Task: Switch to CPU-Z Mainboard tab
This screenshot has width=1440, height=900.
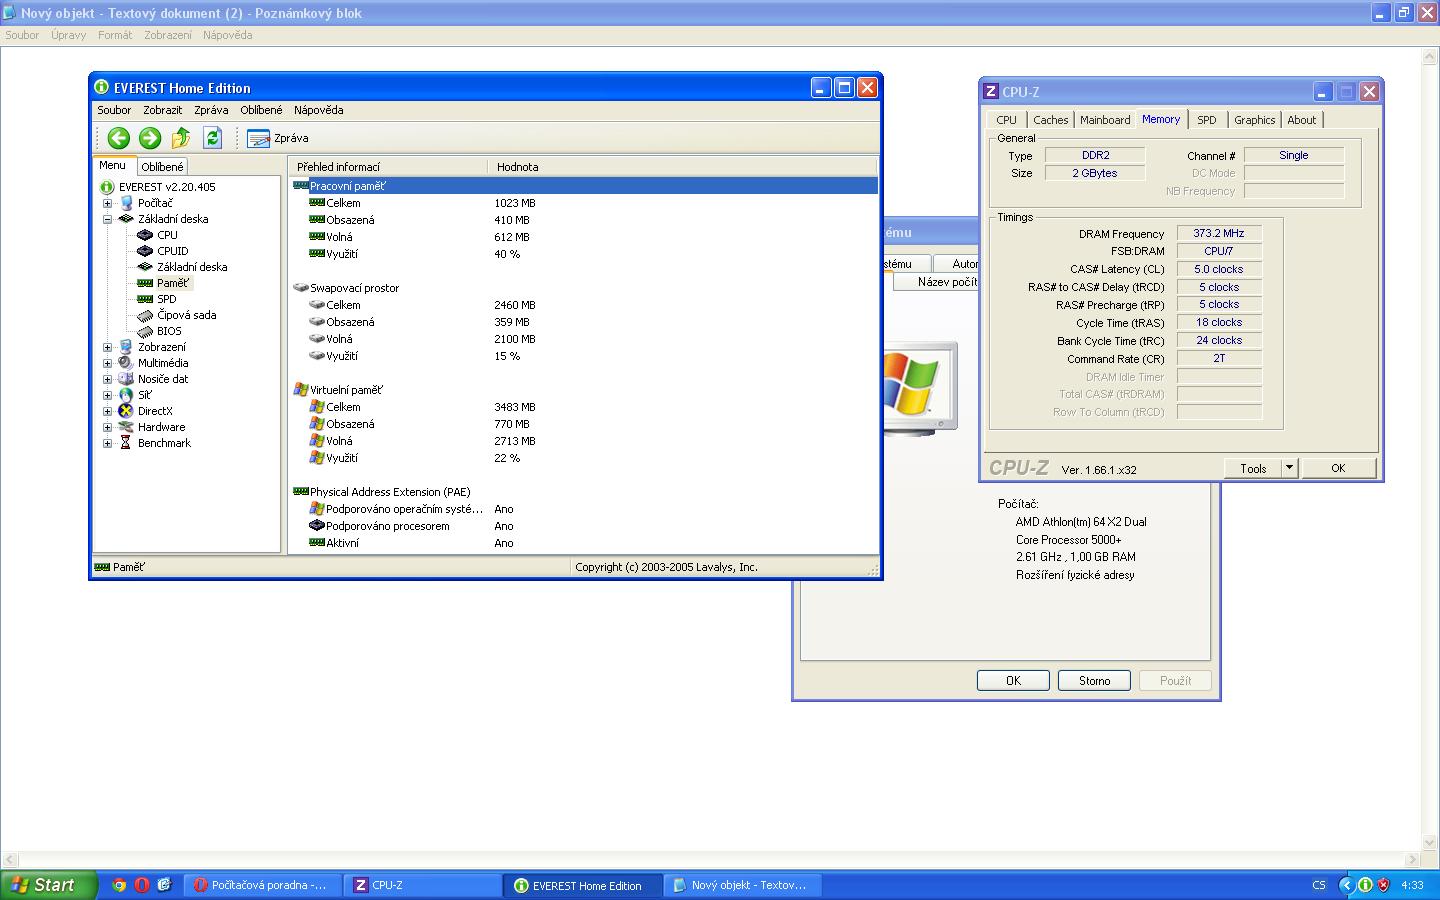Action: pyautogui.click(x=1105, y=120)
